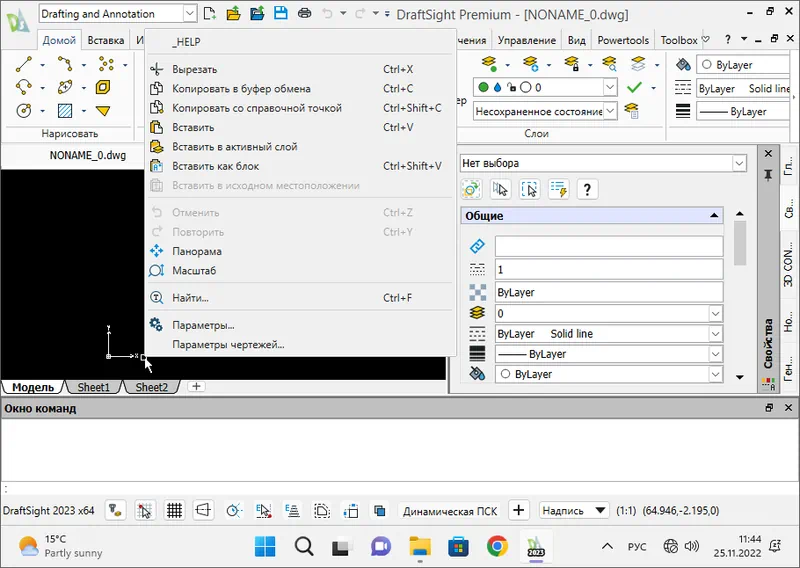Click the plus button beside Динамическая ПСК
The image size is (800, 568).
pos(518,510)
